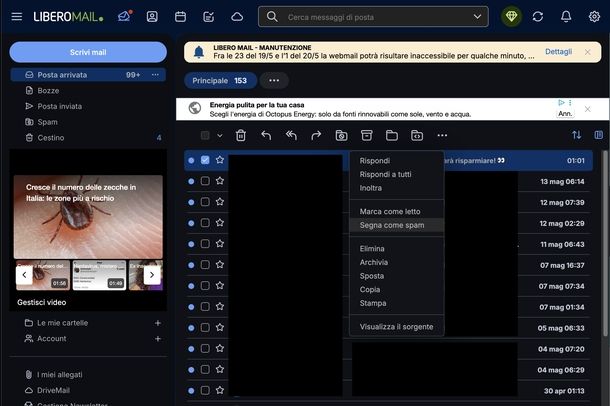Check the message dated 13 mag 06:14

tap(205, 181)
